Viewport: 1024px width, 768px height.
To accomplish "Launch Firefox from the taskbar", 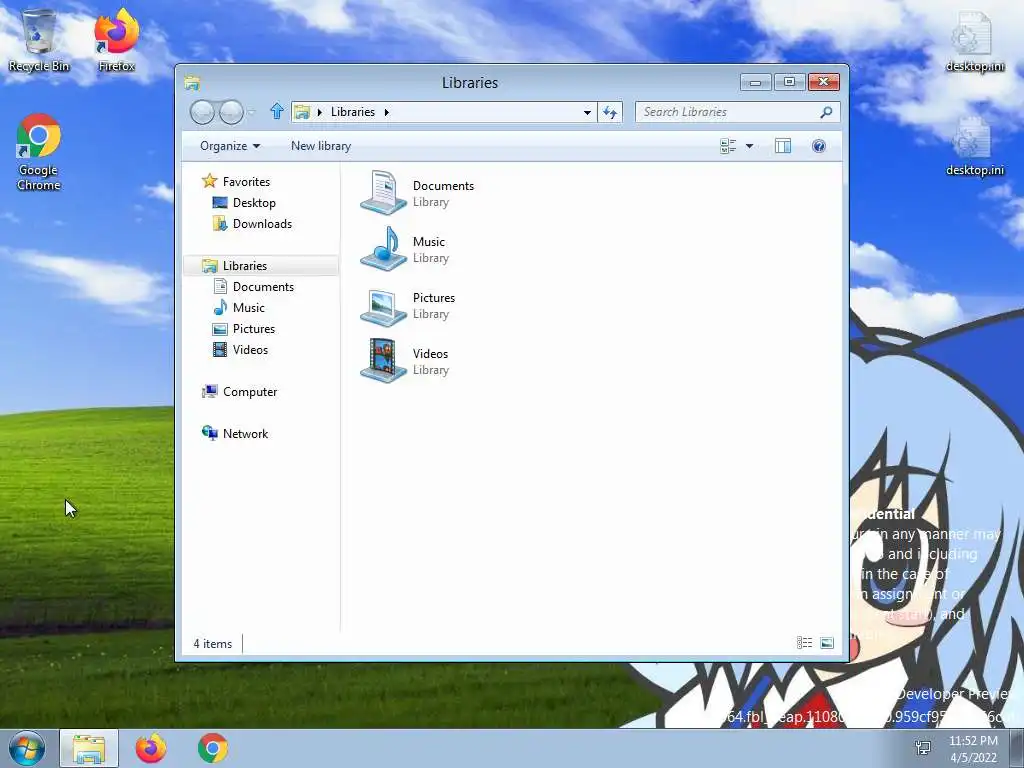I will point(151,748).
